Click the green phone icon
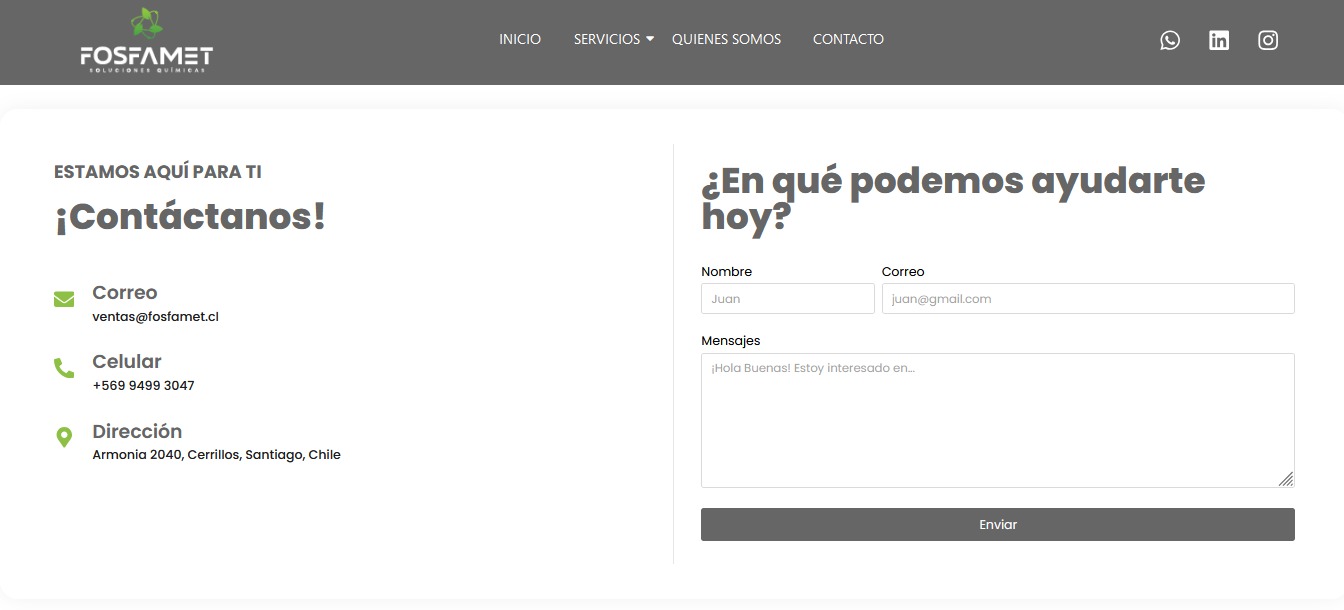Screen dimensions: 1344x610 [64, 368]
